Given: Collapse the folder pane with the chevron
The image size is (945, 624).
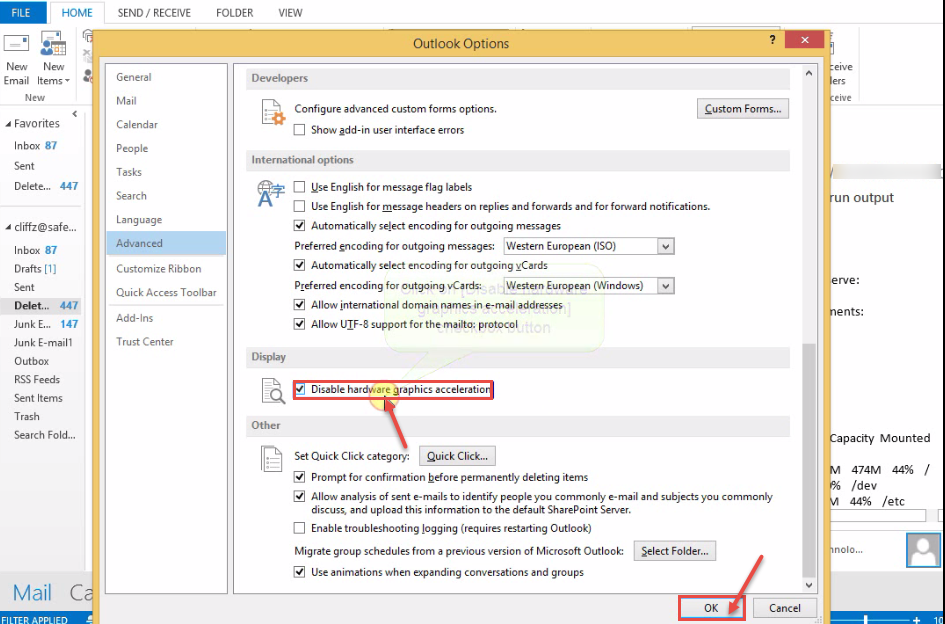Looking at the screenshot, I should tap(75, 114).
